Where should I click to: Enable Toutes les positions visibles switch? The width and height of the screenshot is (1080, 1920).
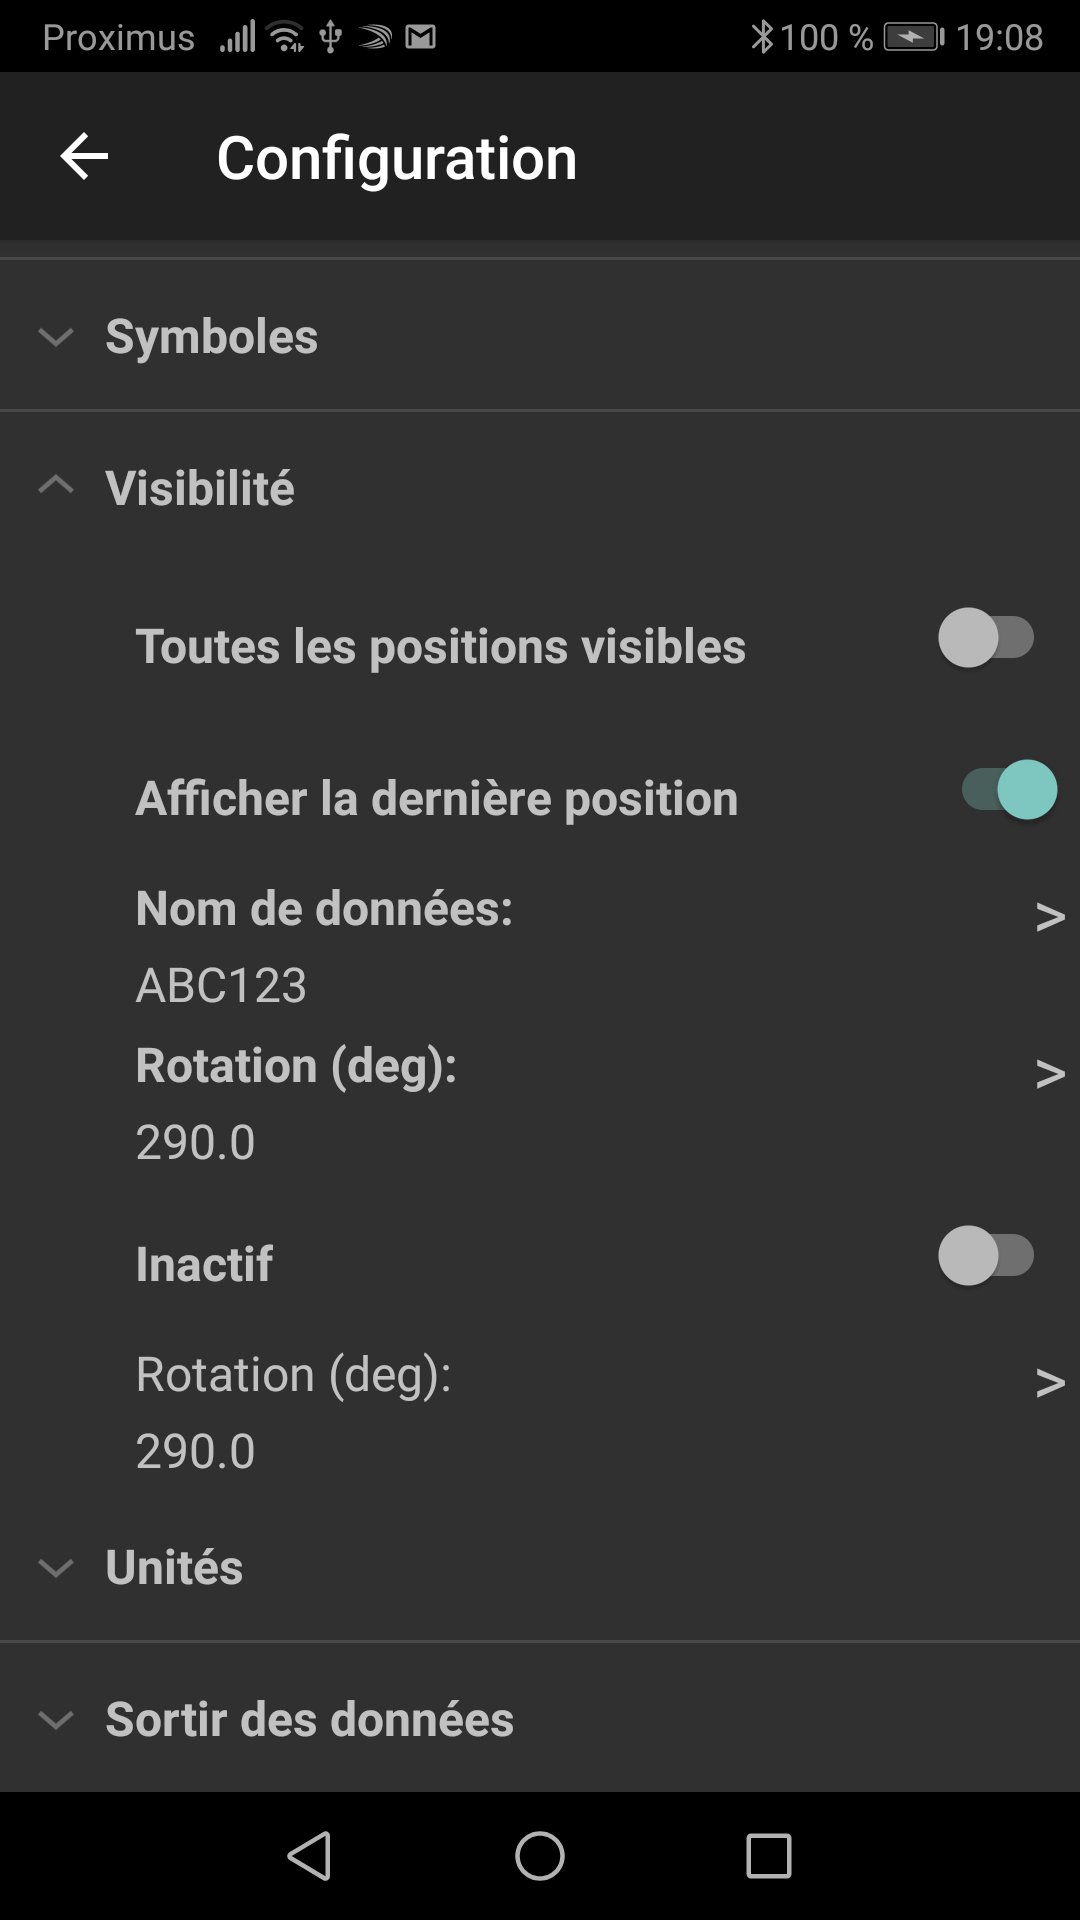986,638
